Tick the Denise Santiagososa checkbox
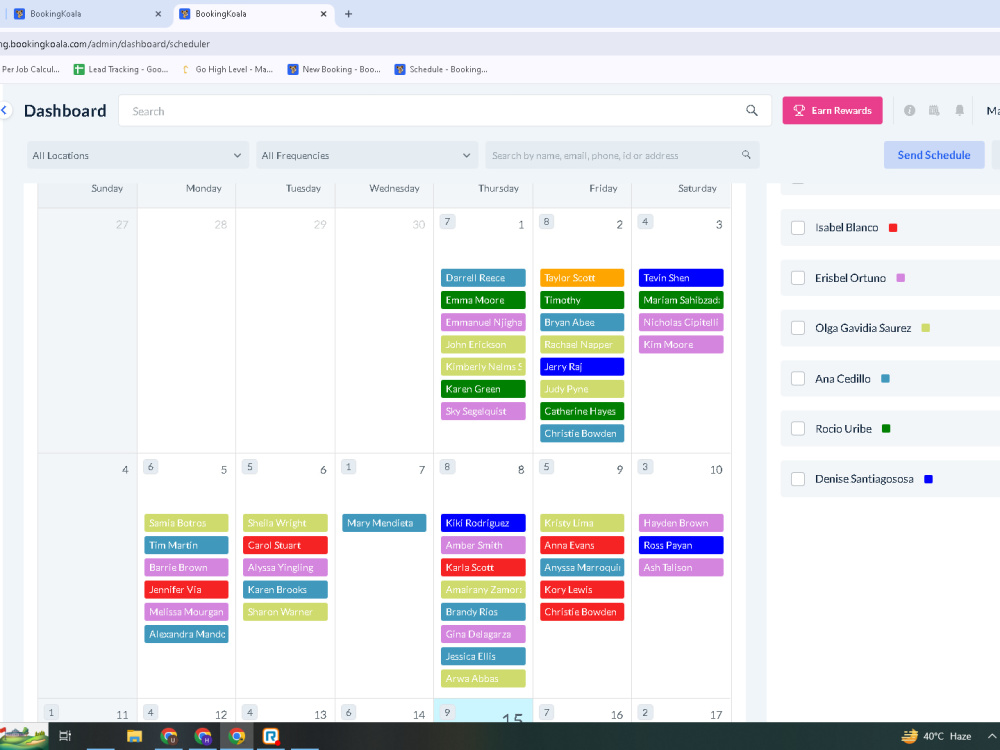1000x750 pixels. [798, 479]
